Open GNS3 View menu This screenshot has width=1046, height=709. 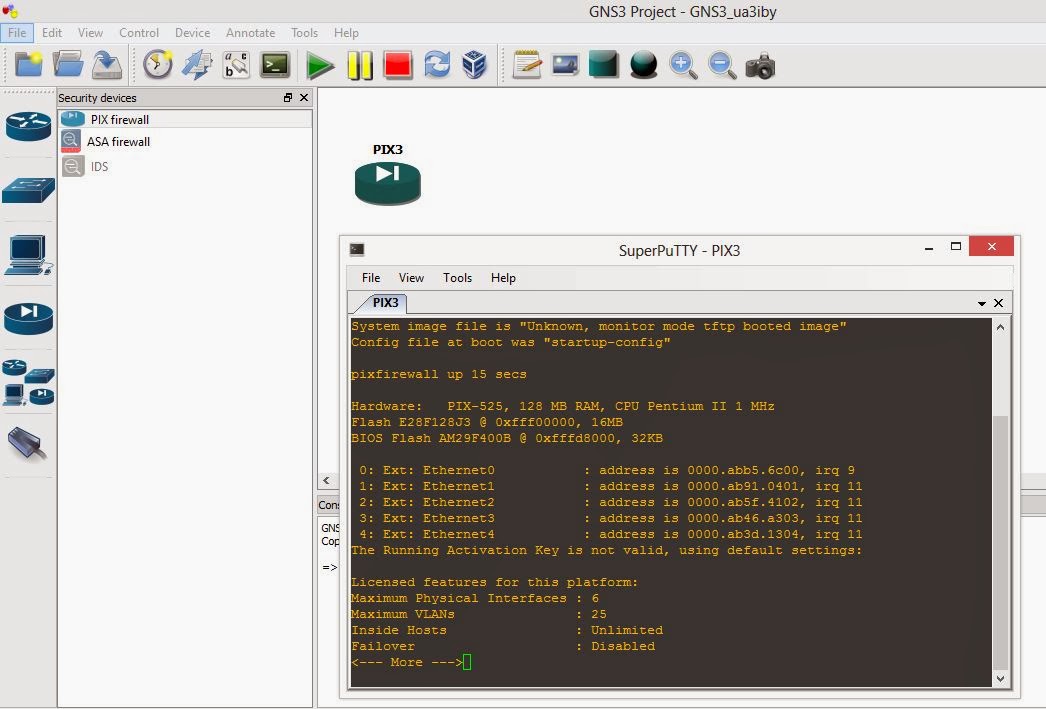(x=90, y=33)
